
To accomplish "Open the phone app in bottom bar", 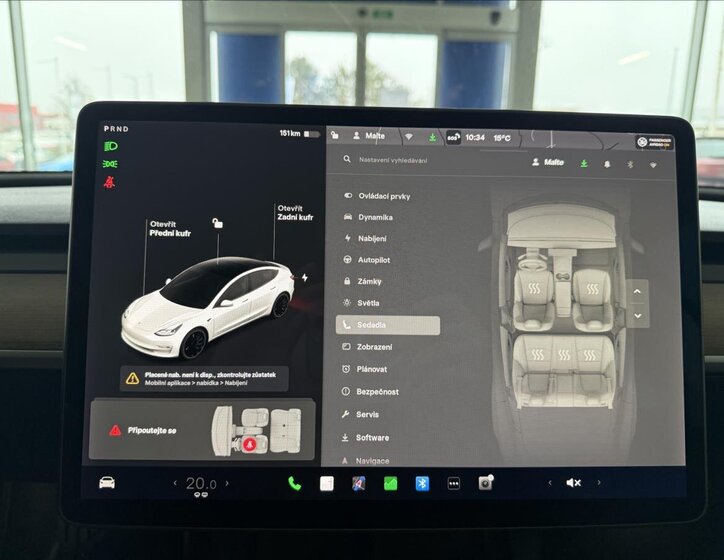I will [x=294, y=483].
